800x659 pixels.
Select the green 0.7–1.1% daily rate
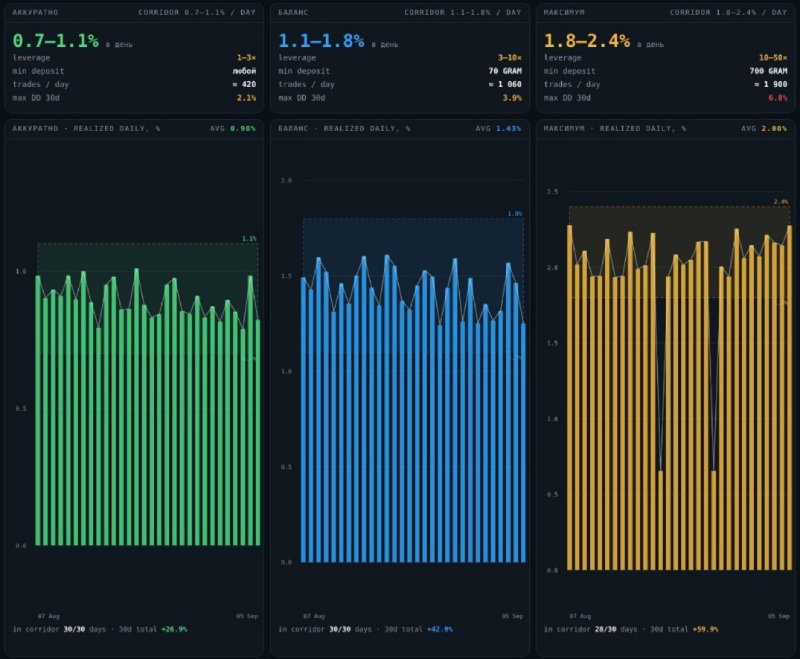click(56, 41)
